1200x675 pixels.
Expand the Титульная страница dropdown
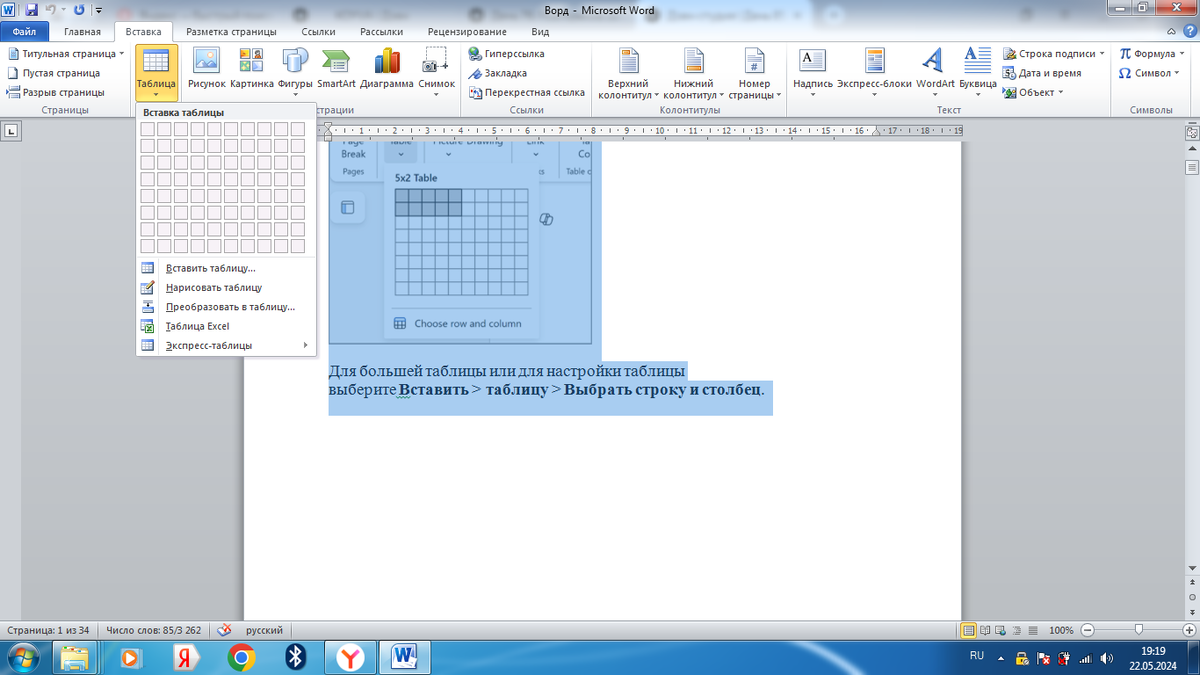pos(122,54)
